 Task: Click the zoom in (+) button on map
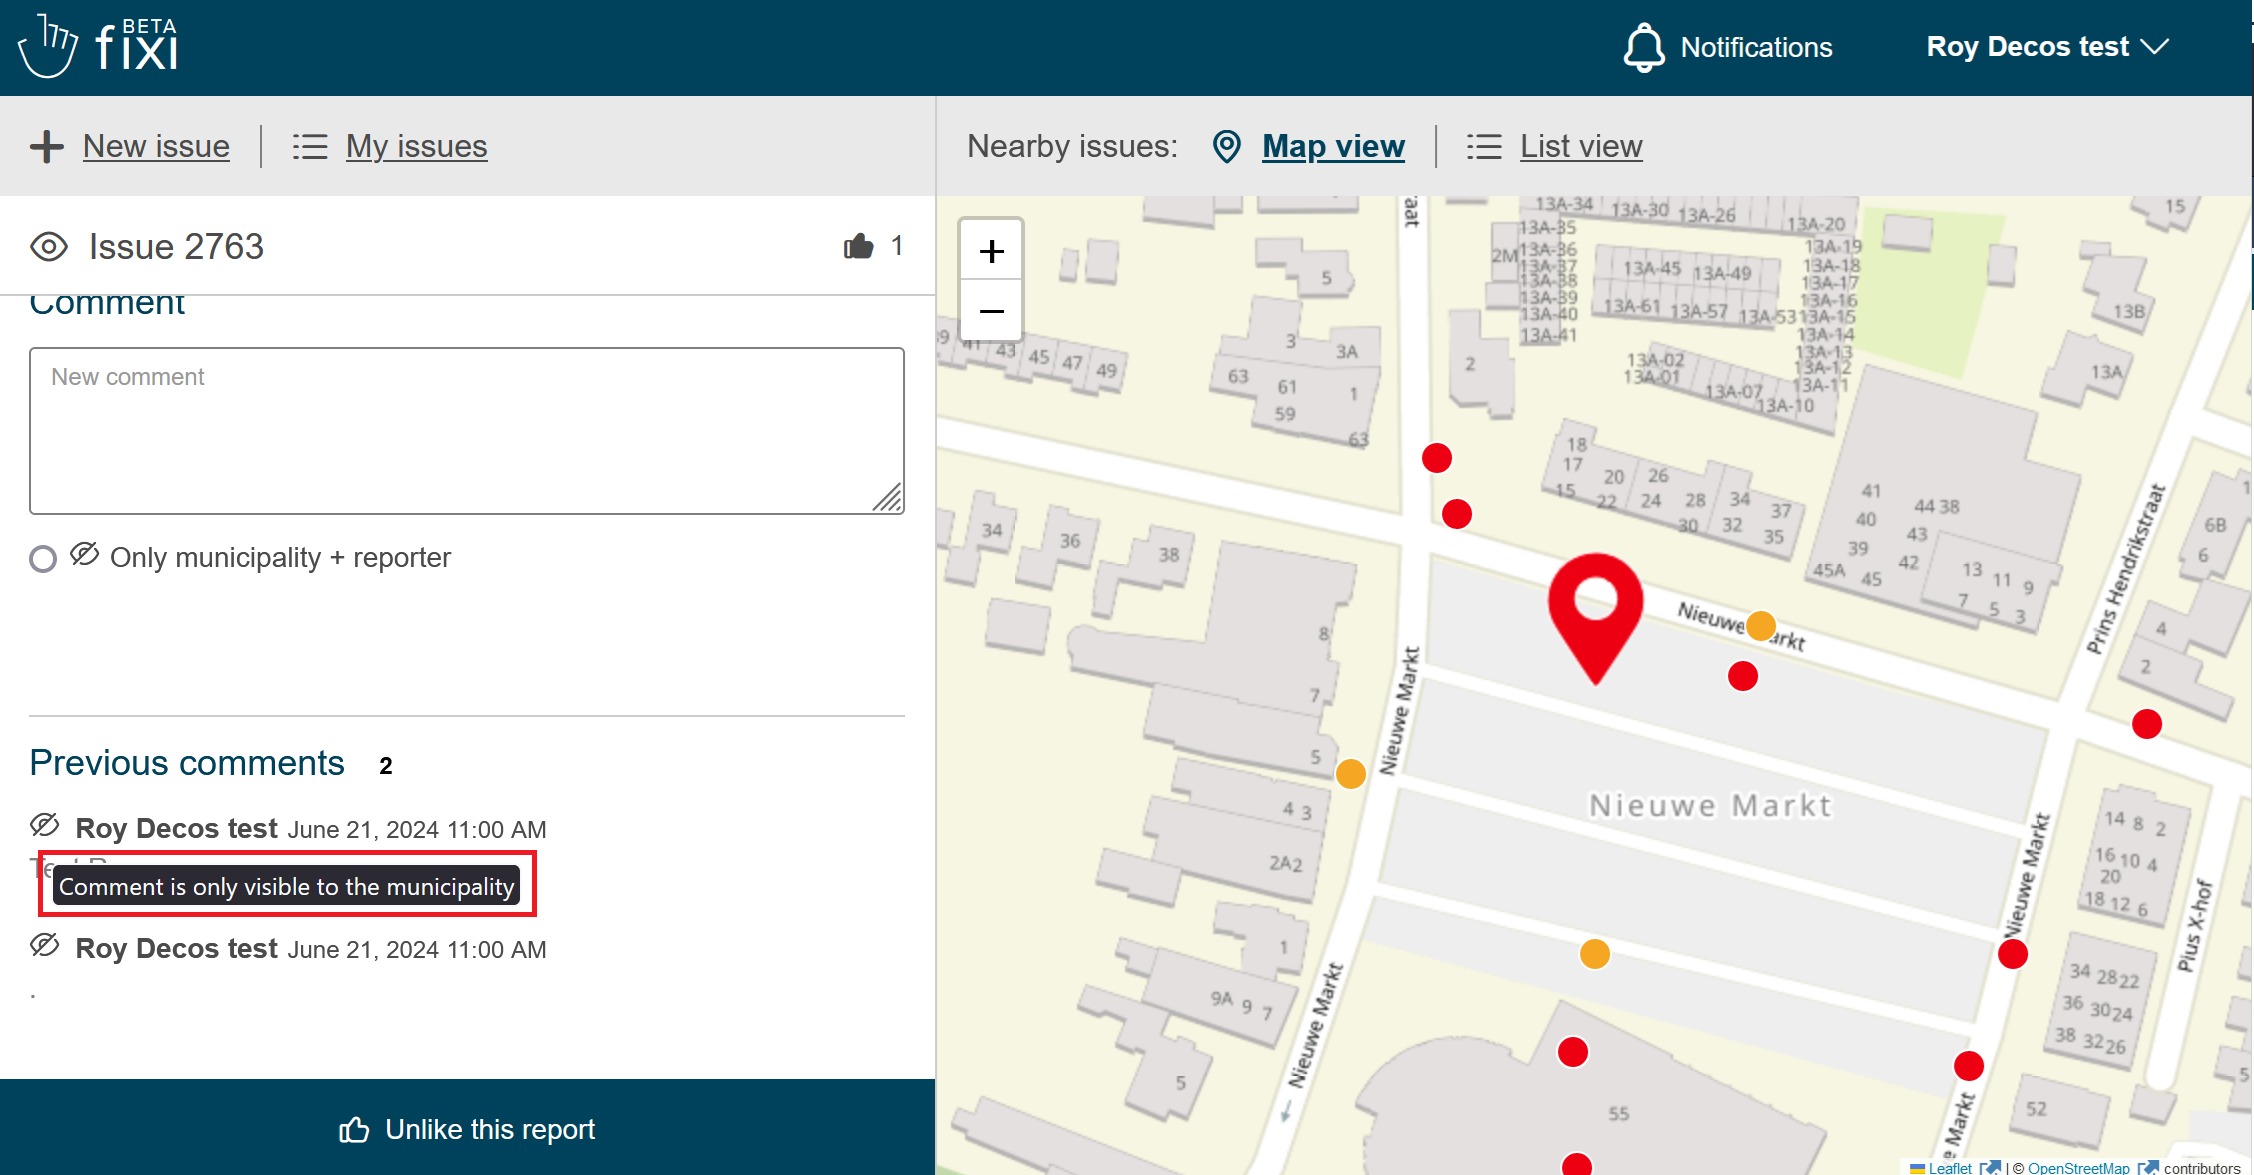(x=991, y=251)
